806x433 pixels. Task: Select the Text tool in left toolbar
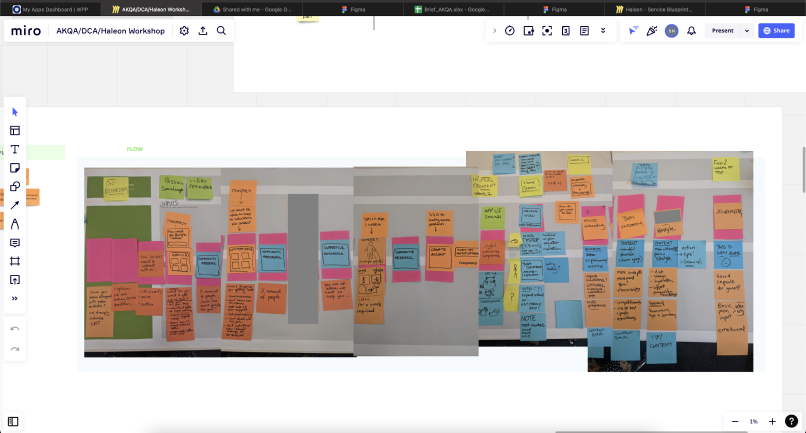tap(15, 149)
